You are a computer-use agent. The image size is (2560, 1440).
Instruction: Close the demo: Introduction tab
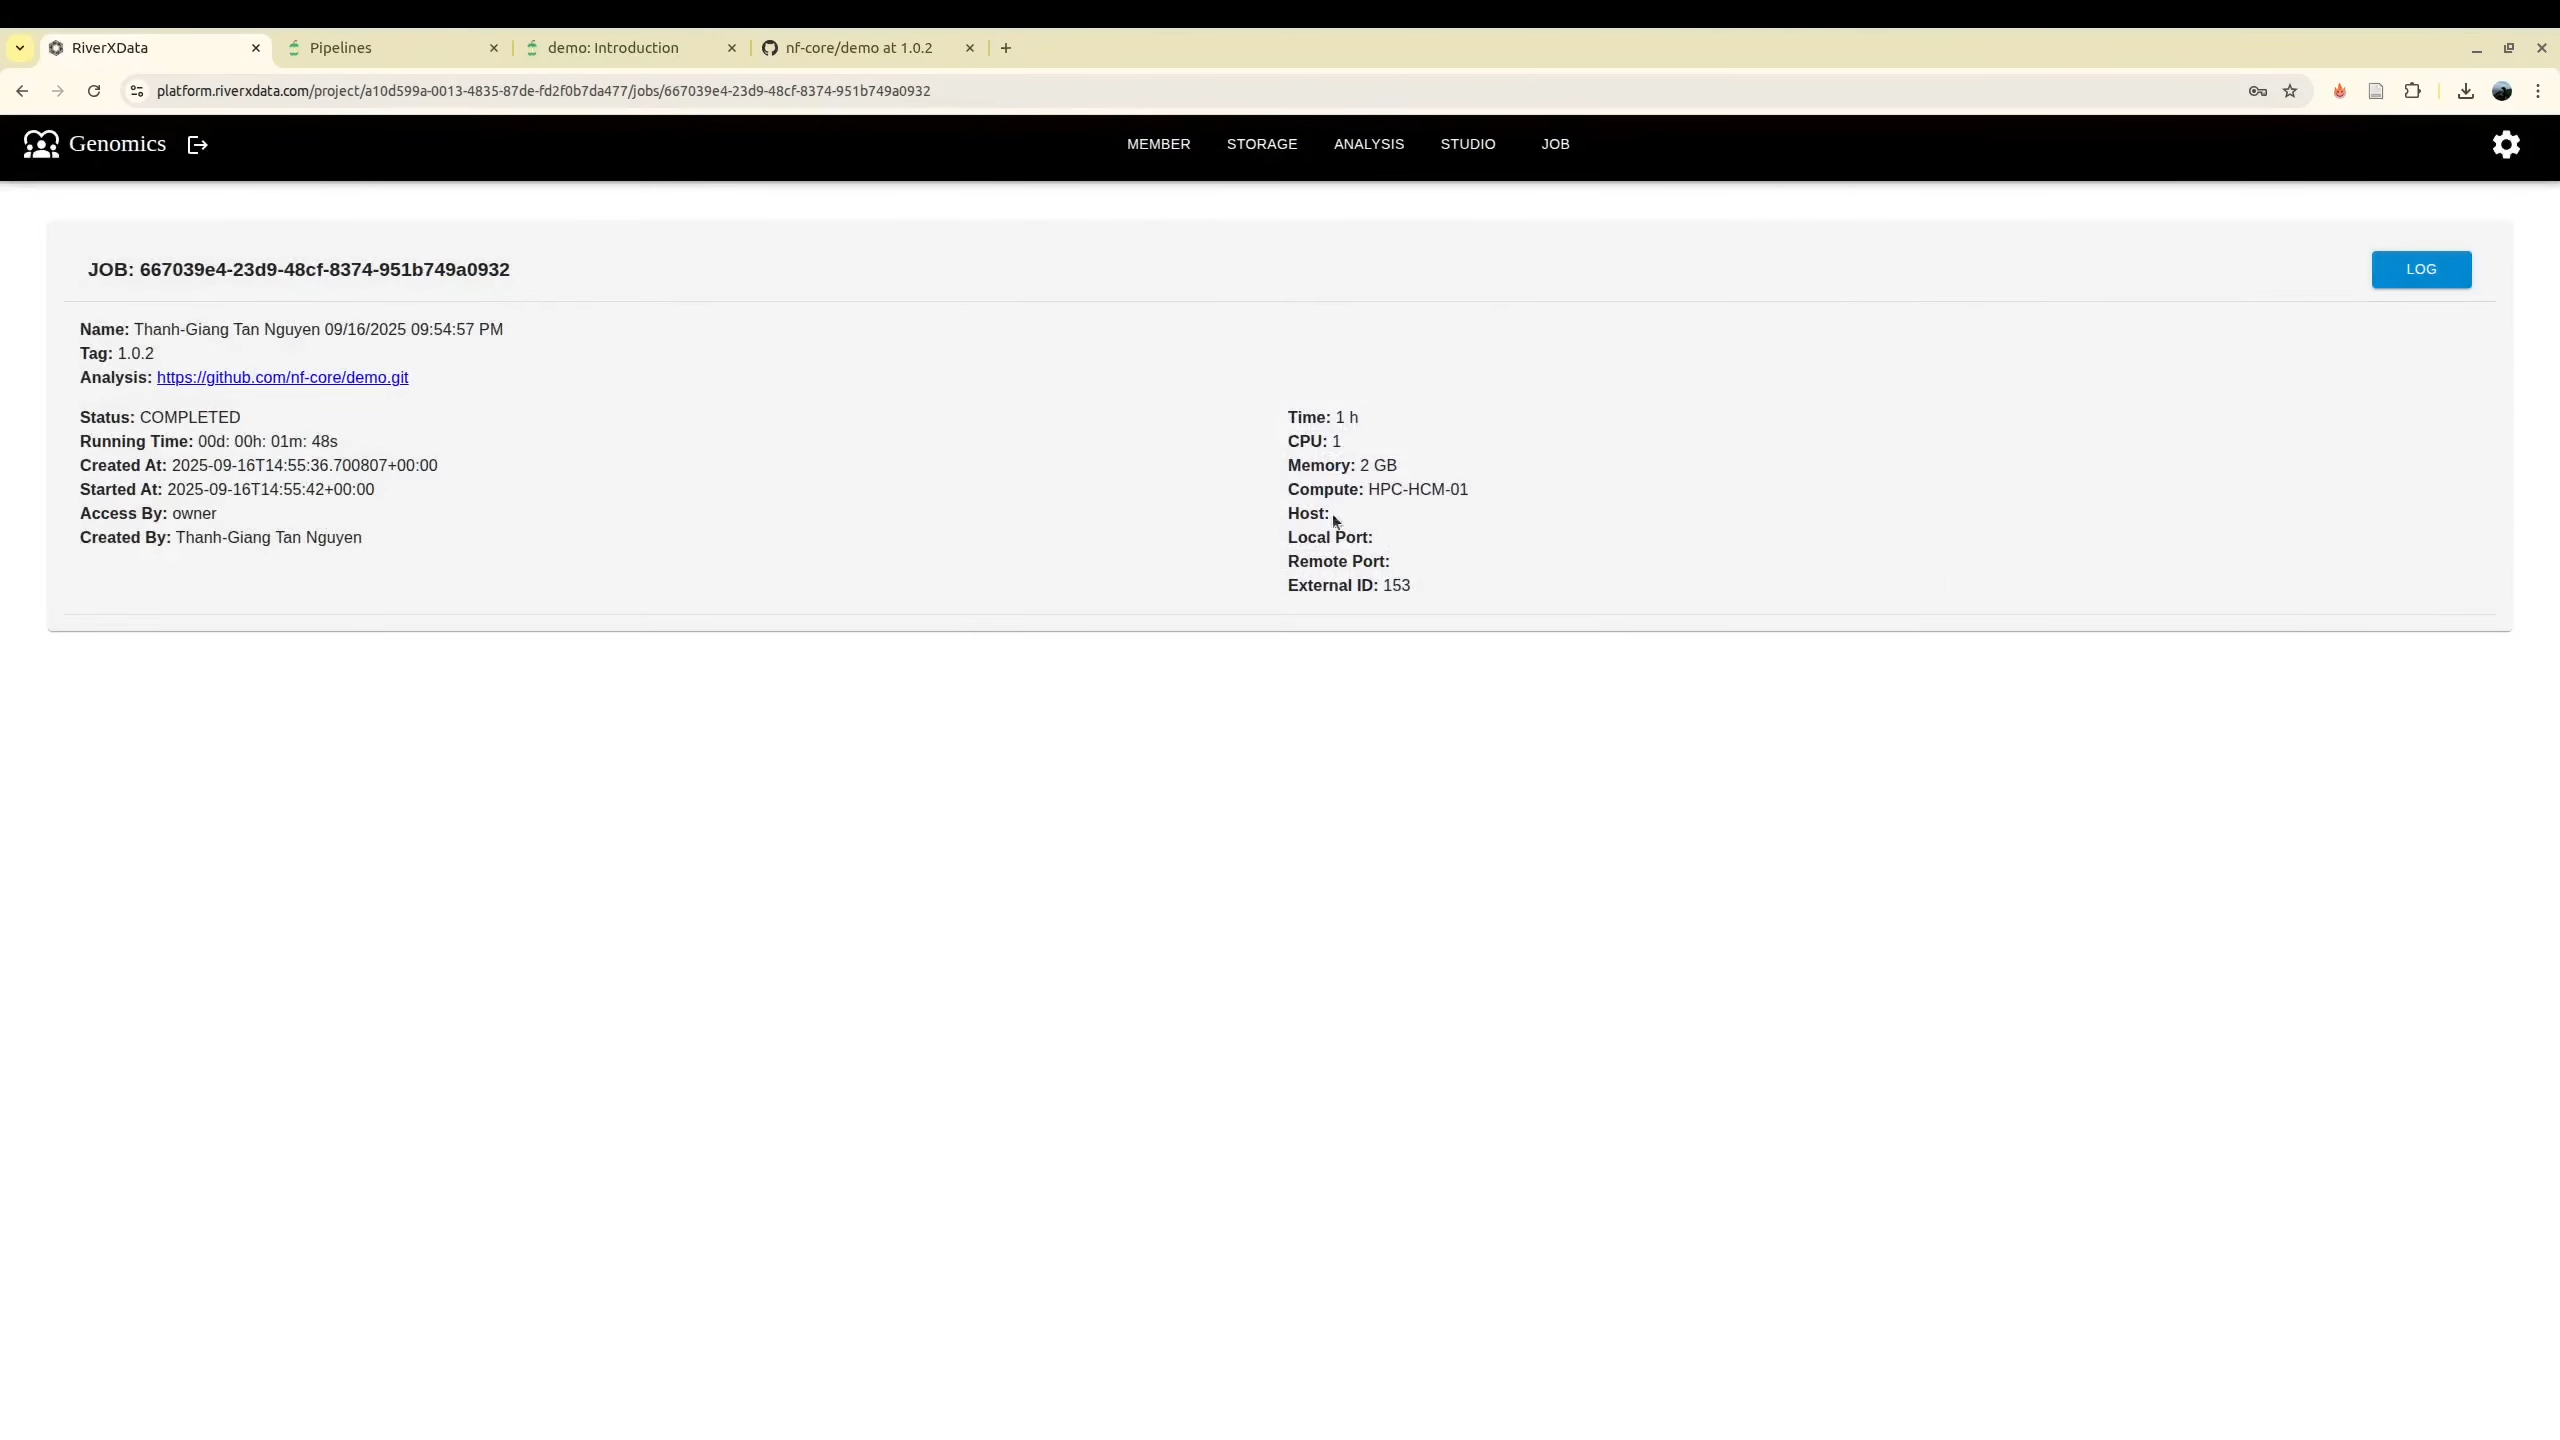[731, 48]
